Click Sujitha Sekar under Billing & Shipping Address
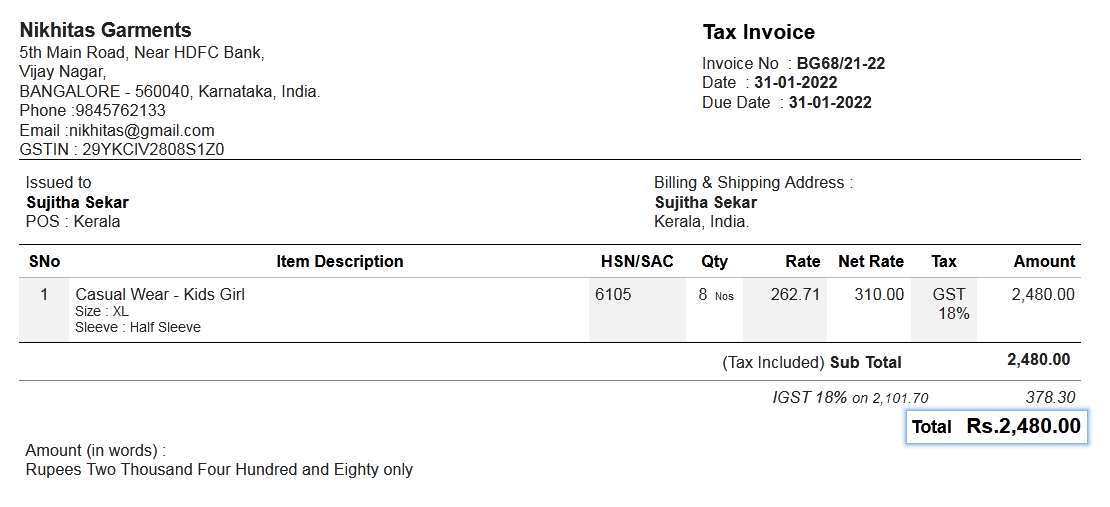The height and width of the screenshot is (507, 1110). [x=706, y=203]
